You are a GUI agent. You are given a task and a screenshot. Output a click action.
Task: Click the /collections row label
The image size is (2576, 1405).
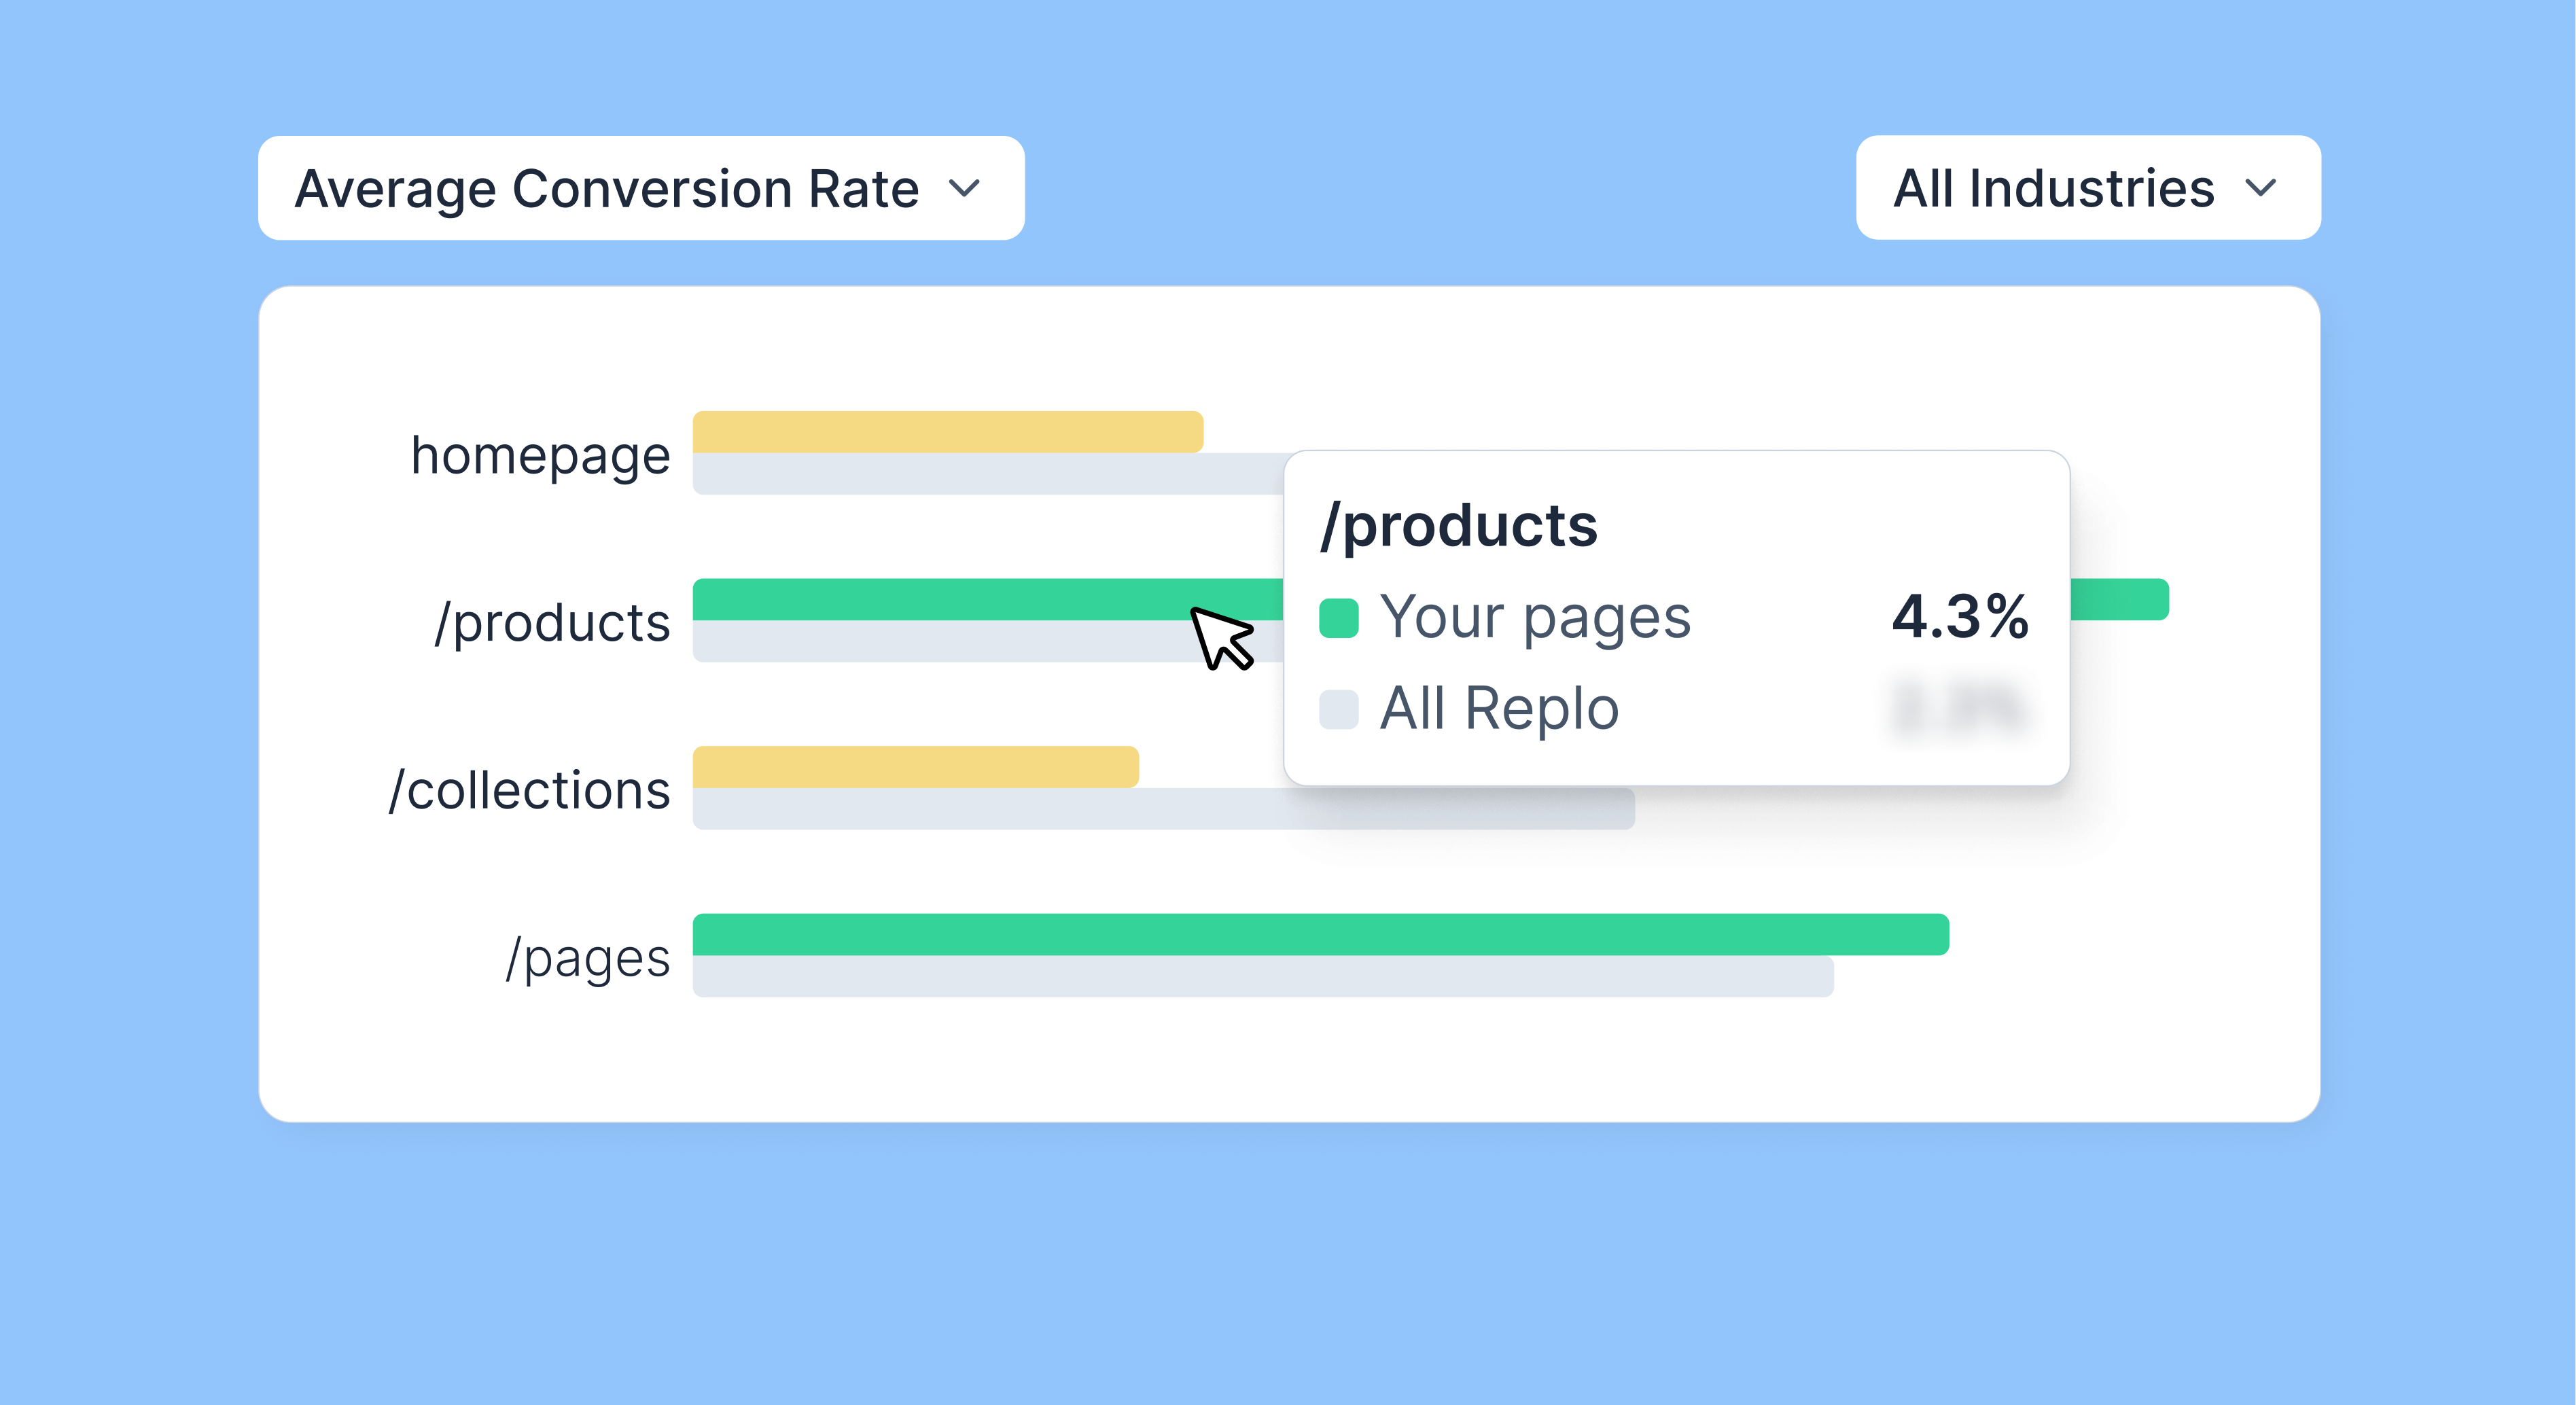529,790
